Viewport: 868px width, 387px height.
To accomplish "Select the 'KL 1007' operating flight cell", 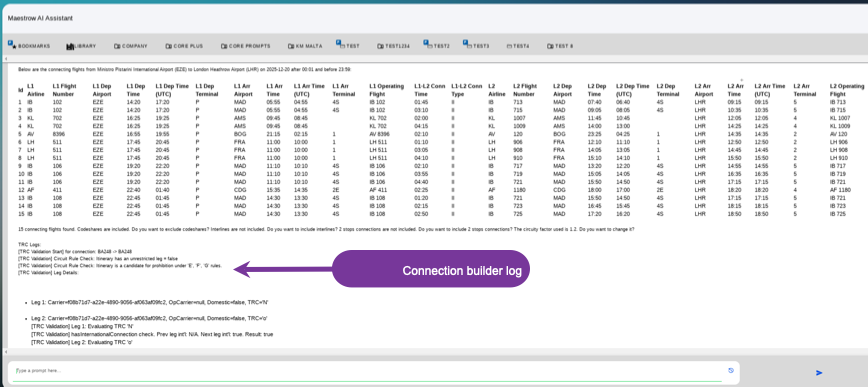I will point(839,118).
